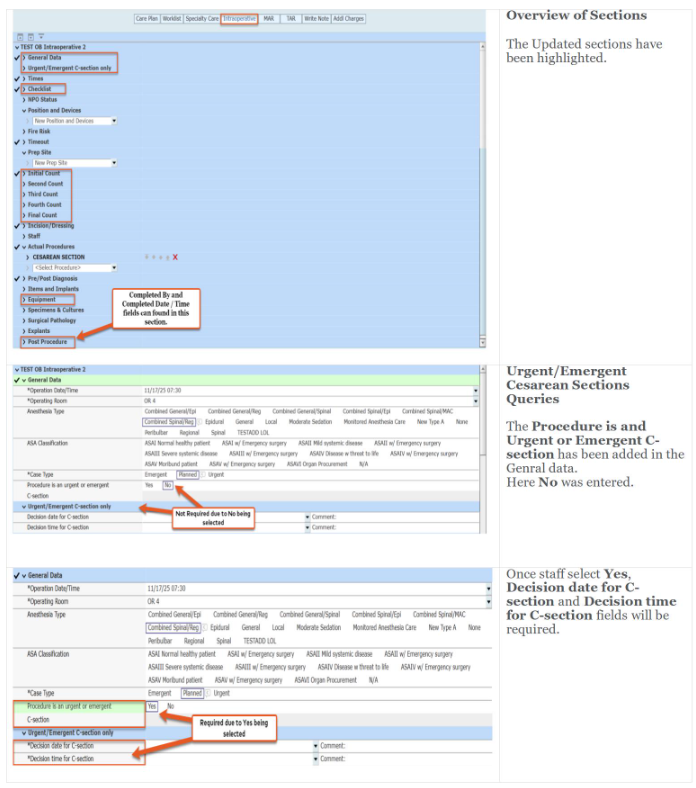696x788 pixels.
Task: Select Yes for urgent C-section where No is chosen
Action: 149,484
